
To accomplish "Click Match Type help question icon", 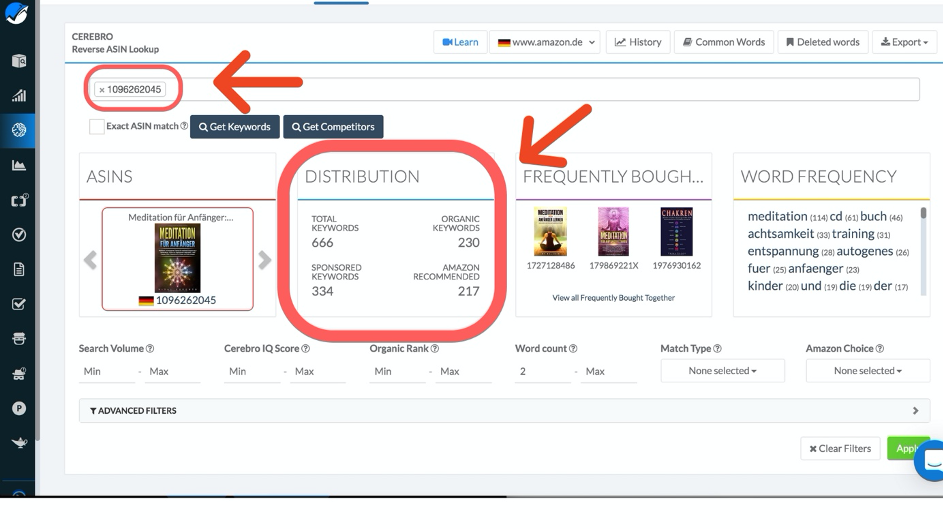I will click(717, 349).
